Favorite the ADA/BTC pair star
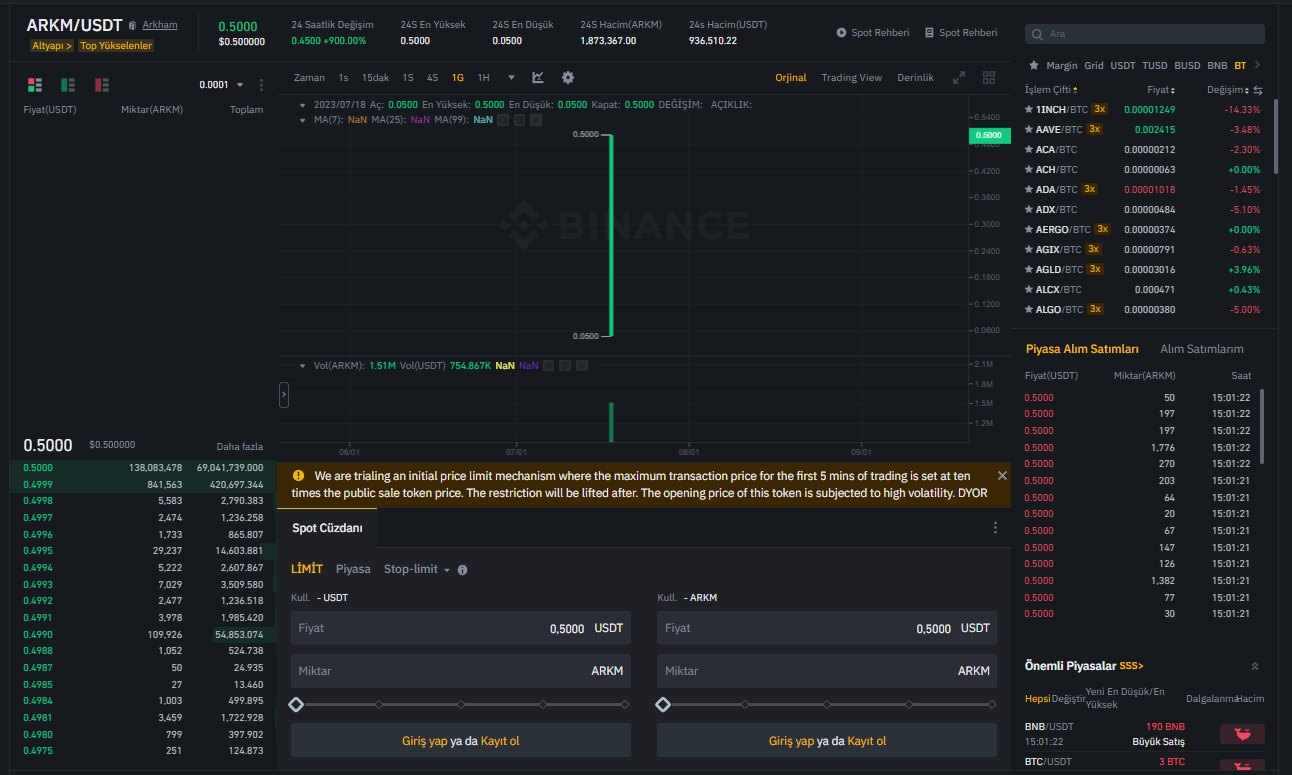The image size is (1292, 775). 1028,189
